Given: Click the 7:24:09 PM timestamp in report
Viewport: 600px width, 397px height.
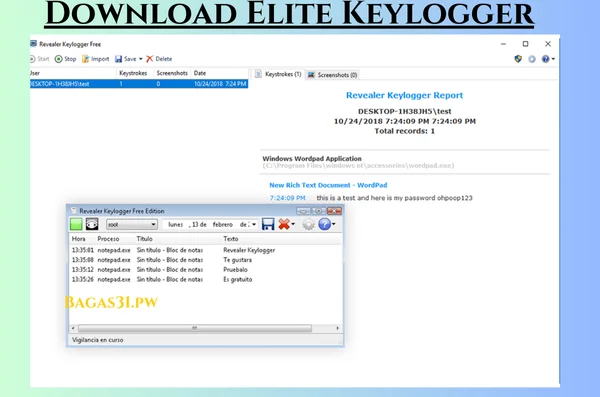Looking at the screenshot, I should [x=287, y=198].
